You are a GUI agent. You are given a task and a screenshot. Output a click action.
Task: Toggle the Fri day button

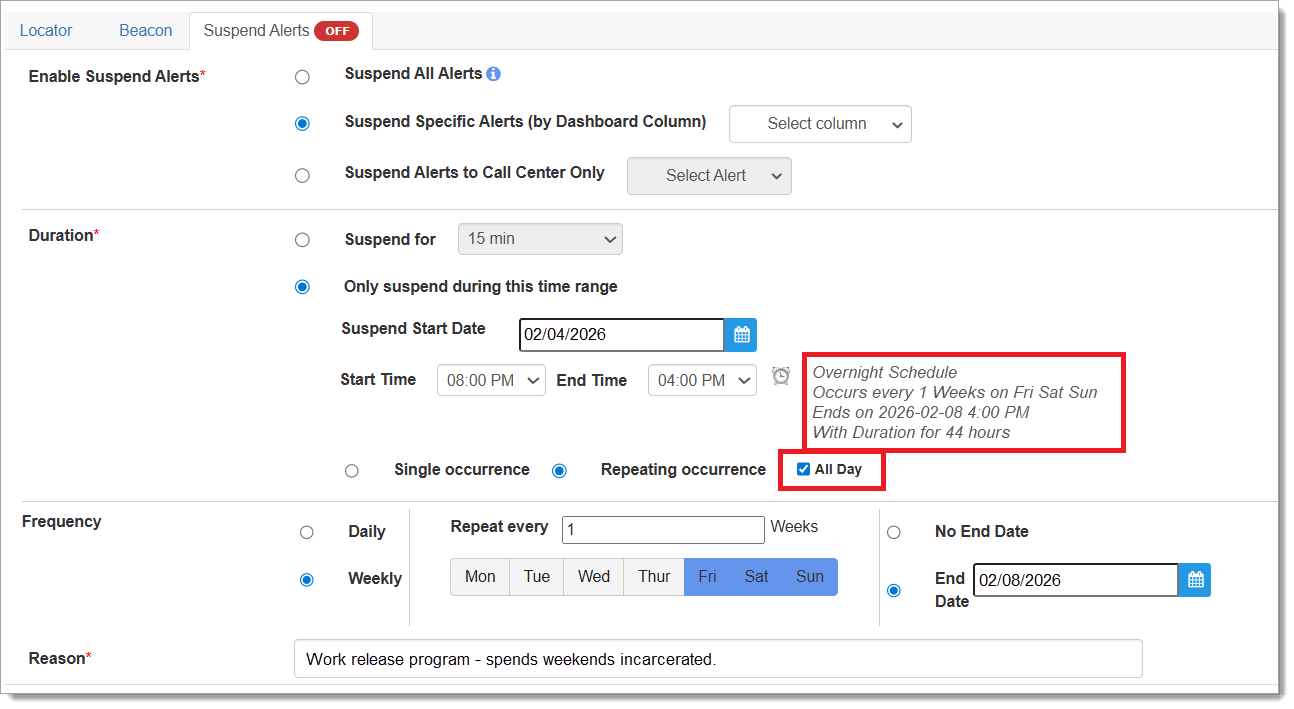(707, 577)
